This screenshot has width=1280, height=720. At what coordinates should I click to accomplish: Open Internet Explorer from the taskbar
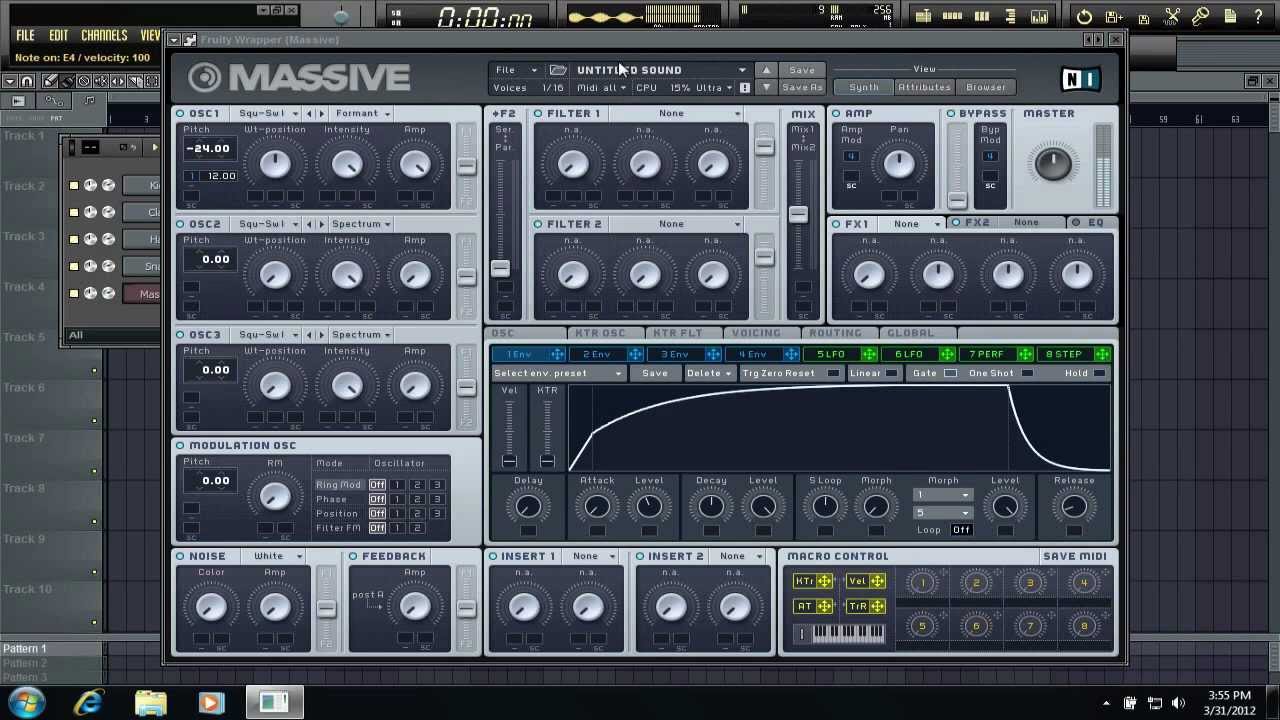point(90,702)
